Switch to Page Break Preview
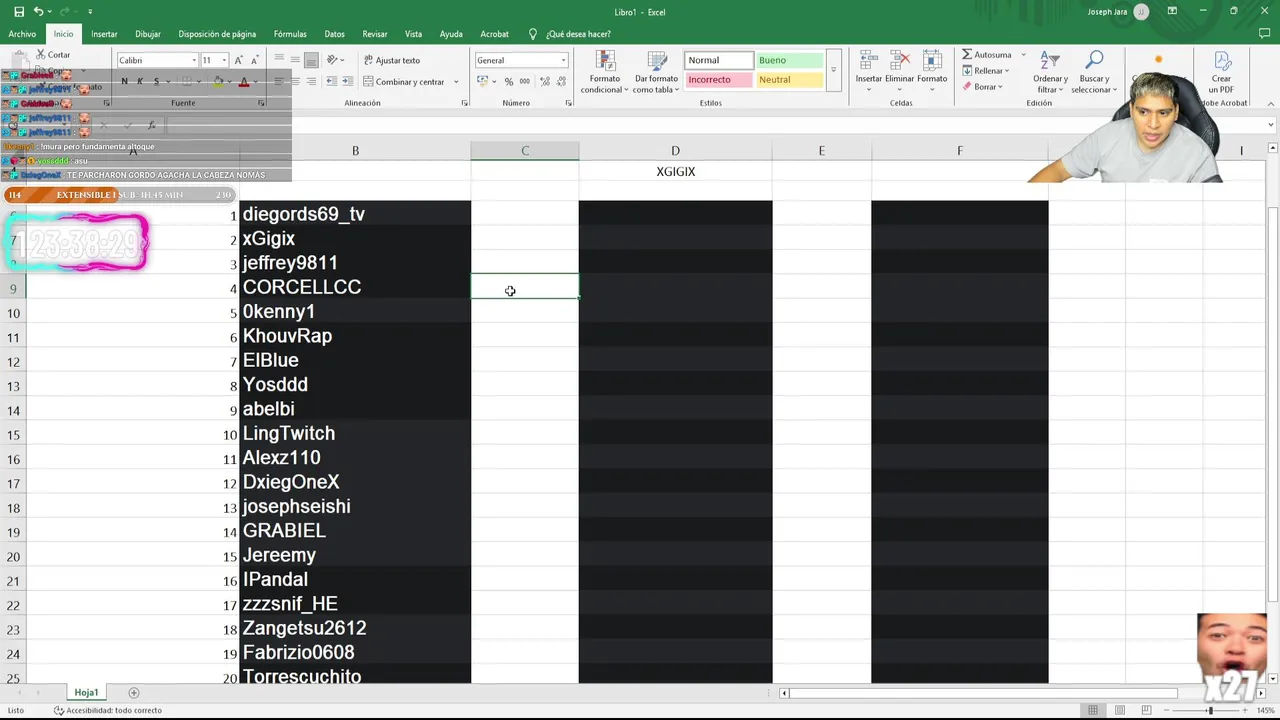 pyautogui.click(x=1146, y=710)
